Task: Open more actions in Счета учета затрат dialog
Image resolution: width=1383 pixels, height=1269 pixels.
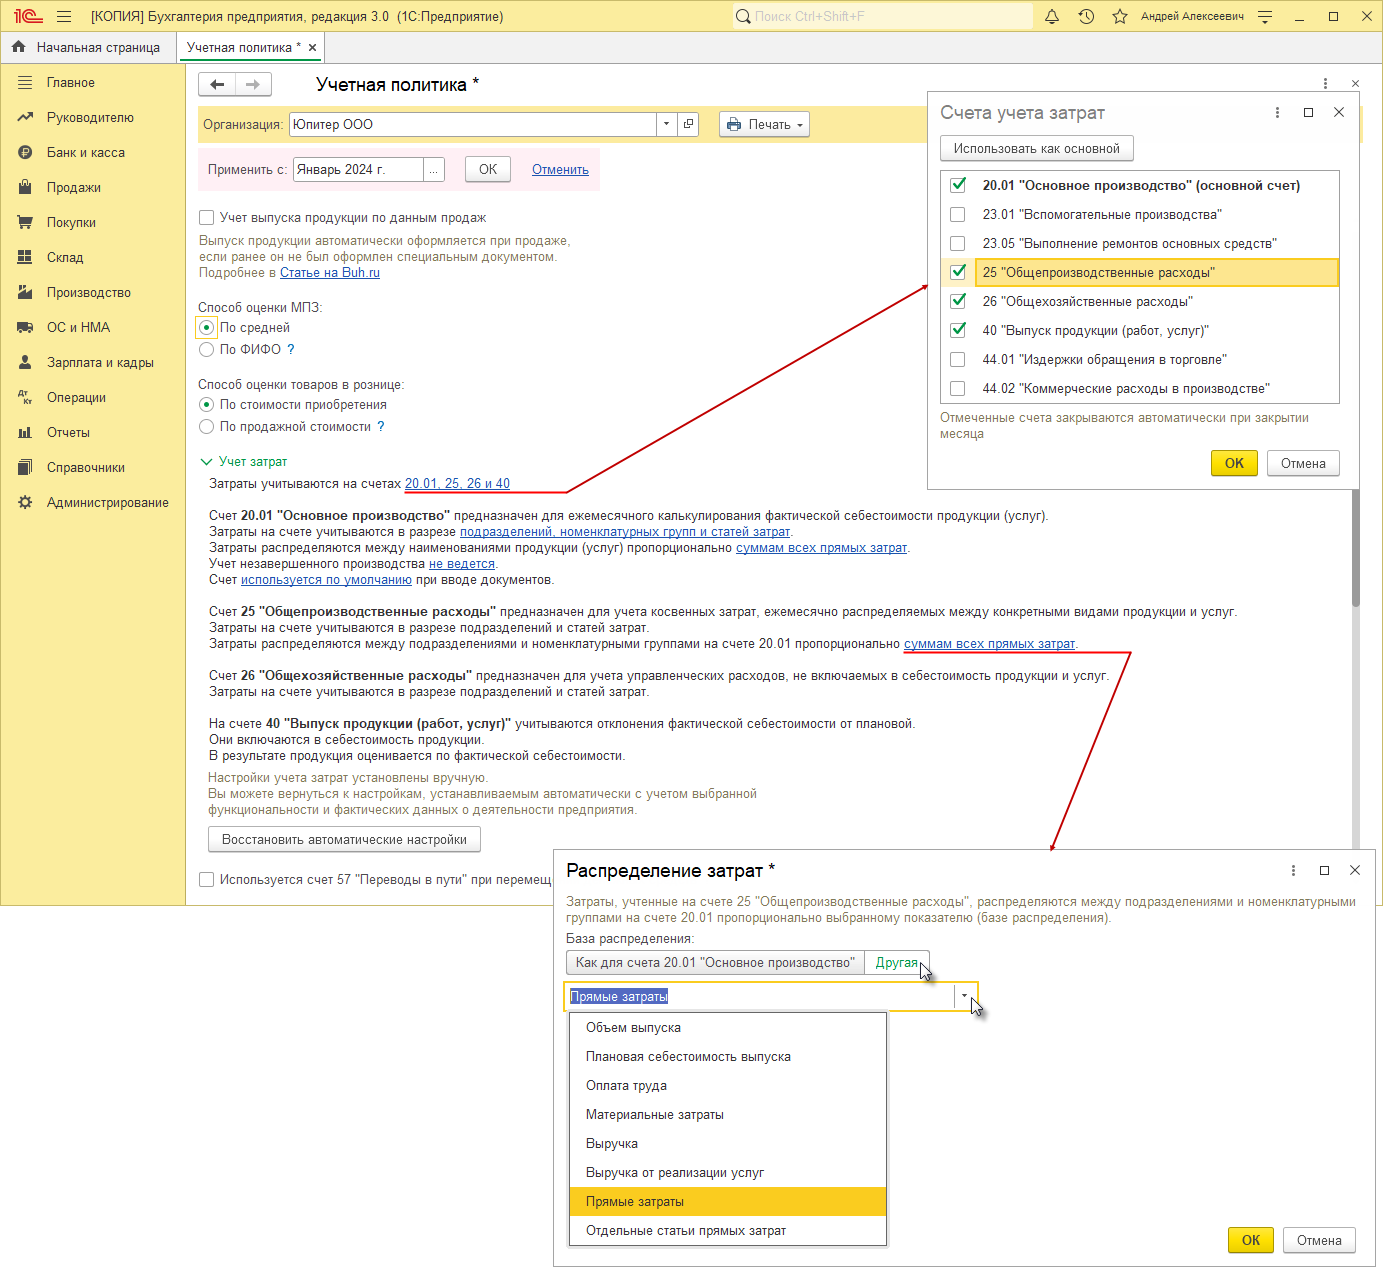Action: (1277, 112)
